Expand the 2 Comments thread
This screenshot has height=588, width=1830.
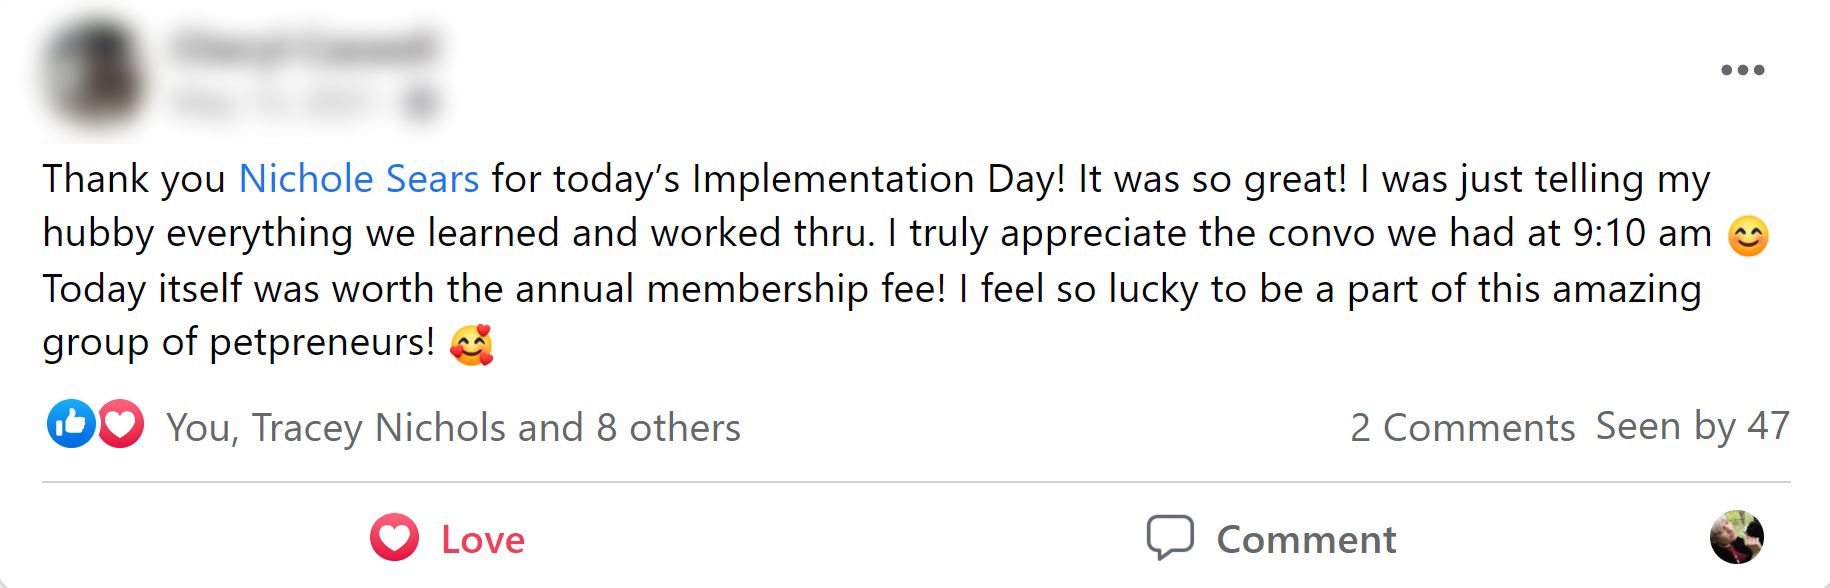pyautogui.click(x=1462, y=428)
